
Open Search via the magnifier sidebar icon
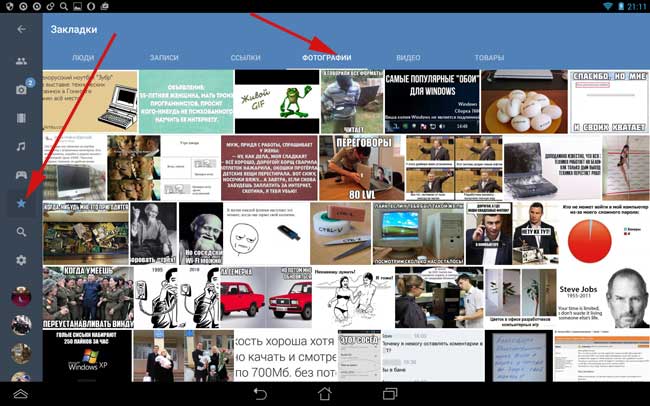point(21,232)
